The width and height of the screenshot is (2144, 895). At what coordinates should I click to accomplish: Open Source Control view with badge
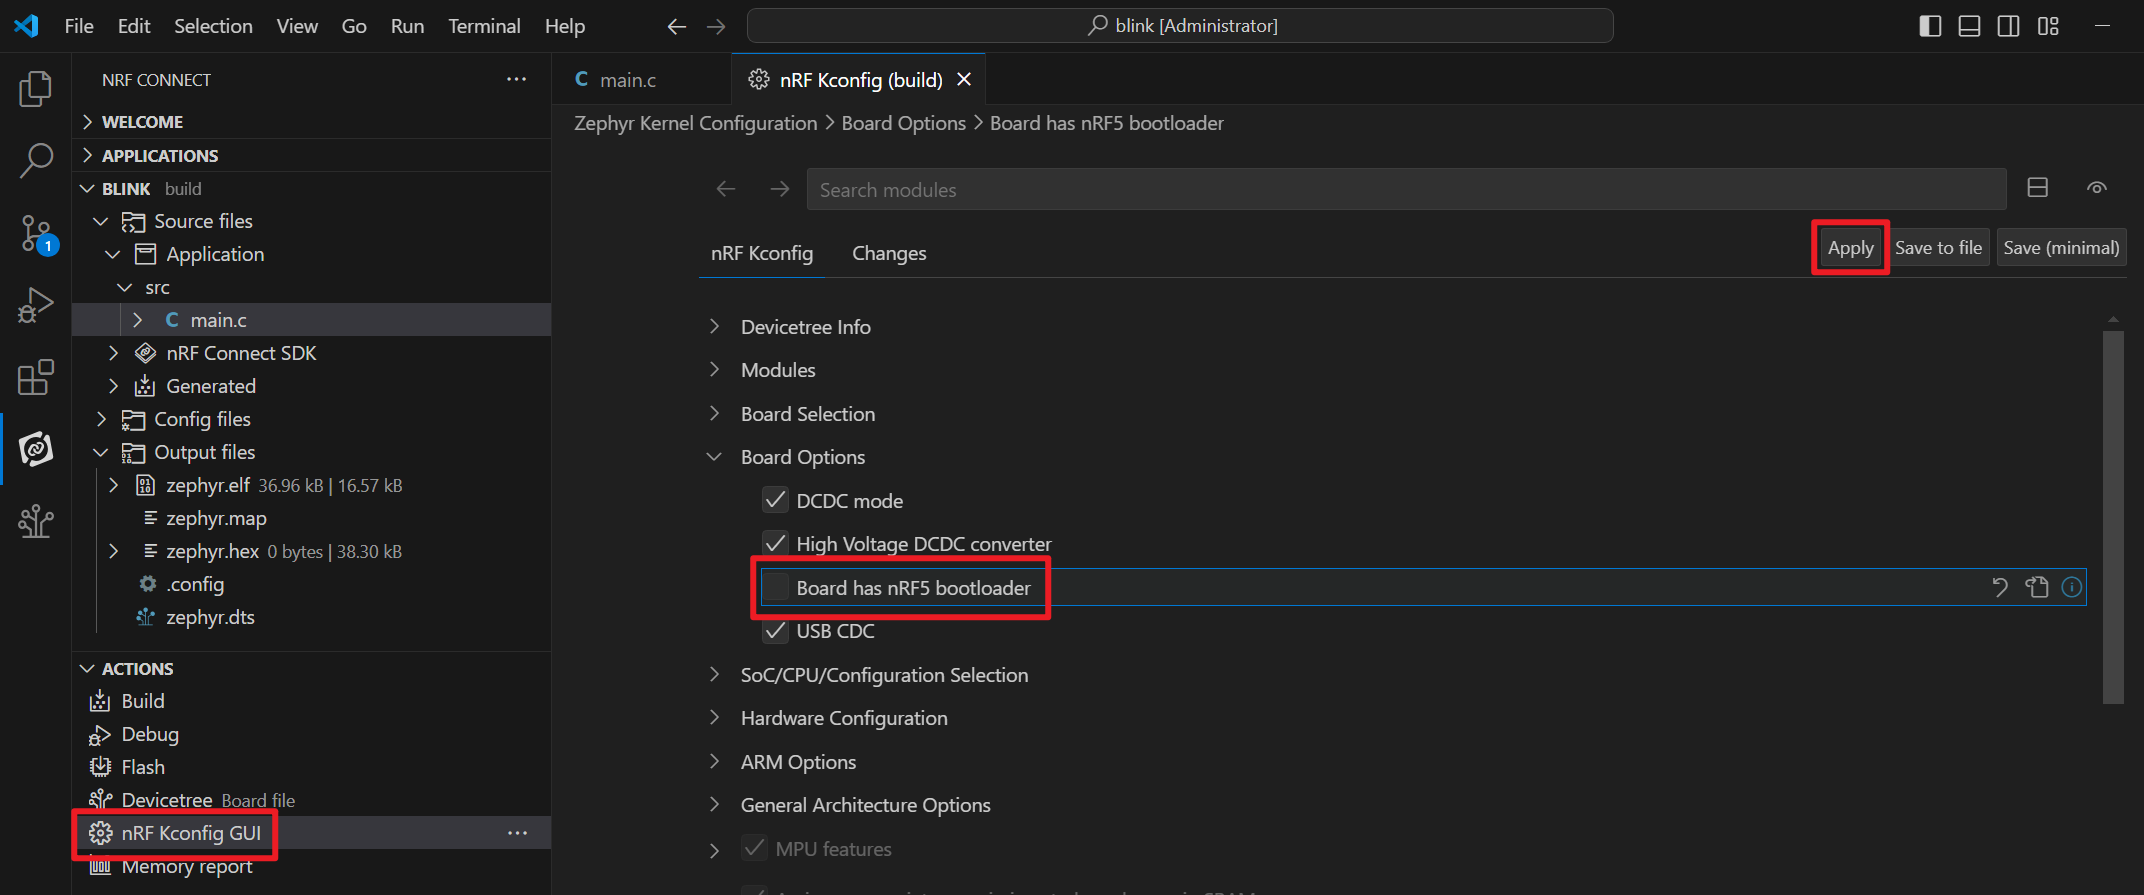point(36,234)
